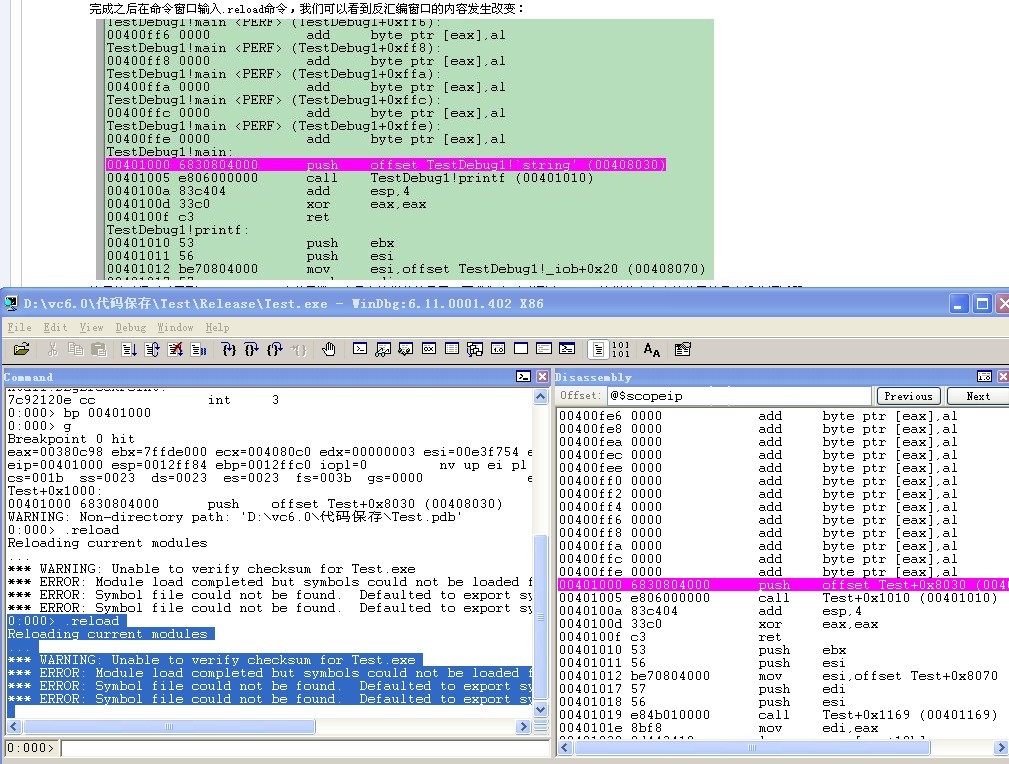Viewport: 1009px width, 764px height.
Task: Click the Stop Debugging icon with red X
Action: pos(175,349)
